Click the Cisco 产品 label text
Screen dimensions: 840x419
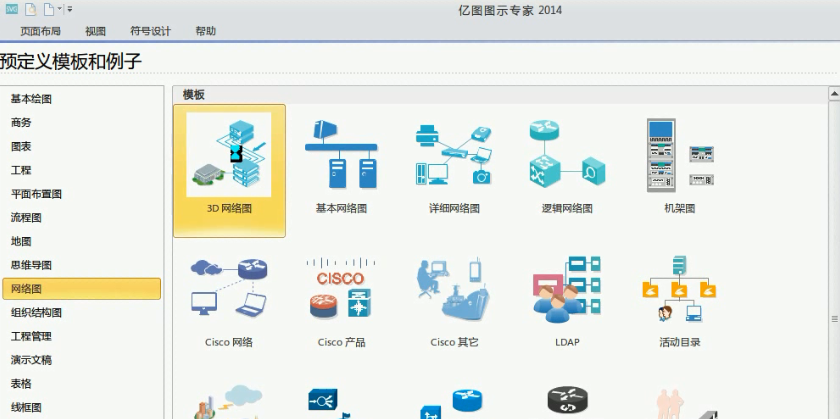[x=341, y=342]
